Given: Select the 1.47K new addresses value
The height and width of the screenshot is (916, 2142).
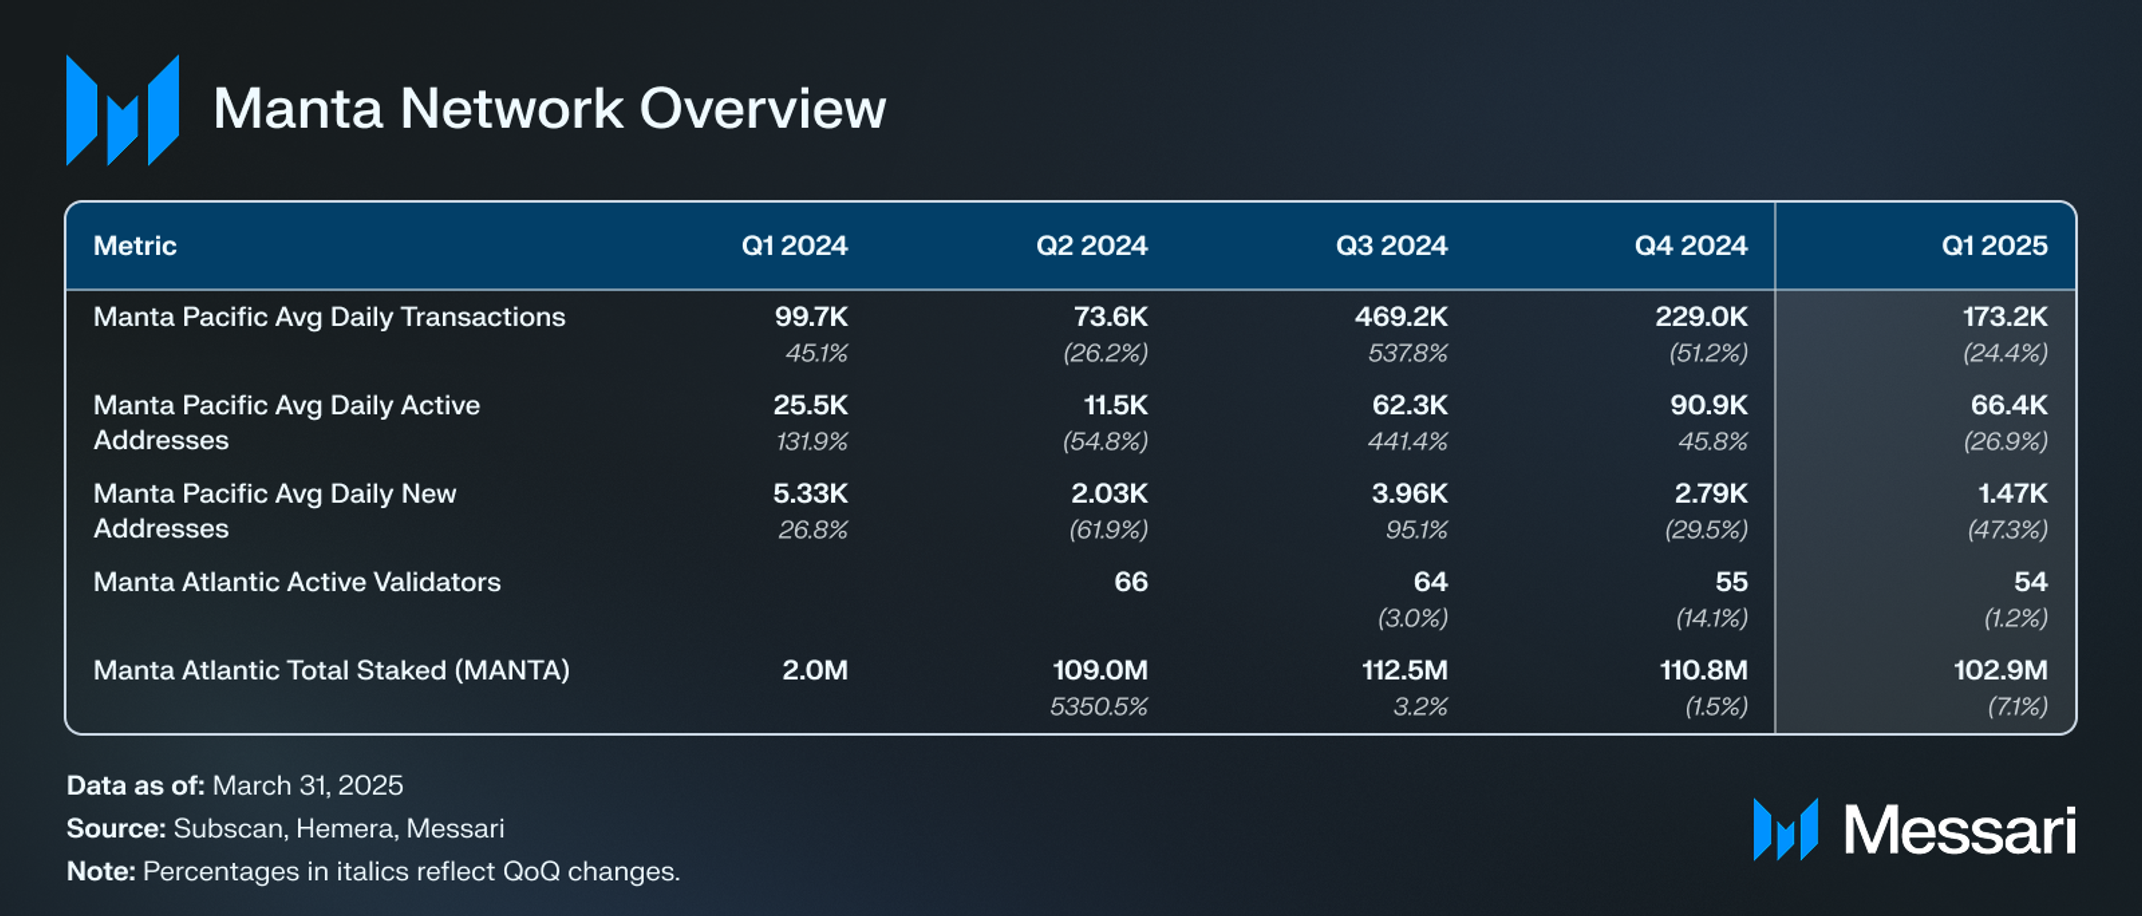Looking at the screenshot, I should [x=2013, y=493].
